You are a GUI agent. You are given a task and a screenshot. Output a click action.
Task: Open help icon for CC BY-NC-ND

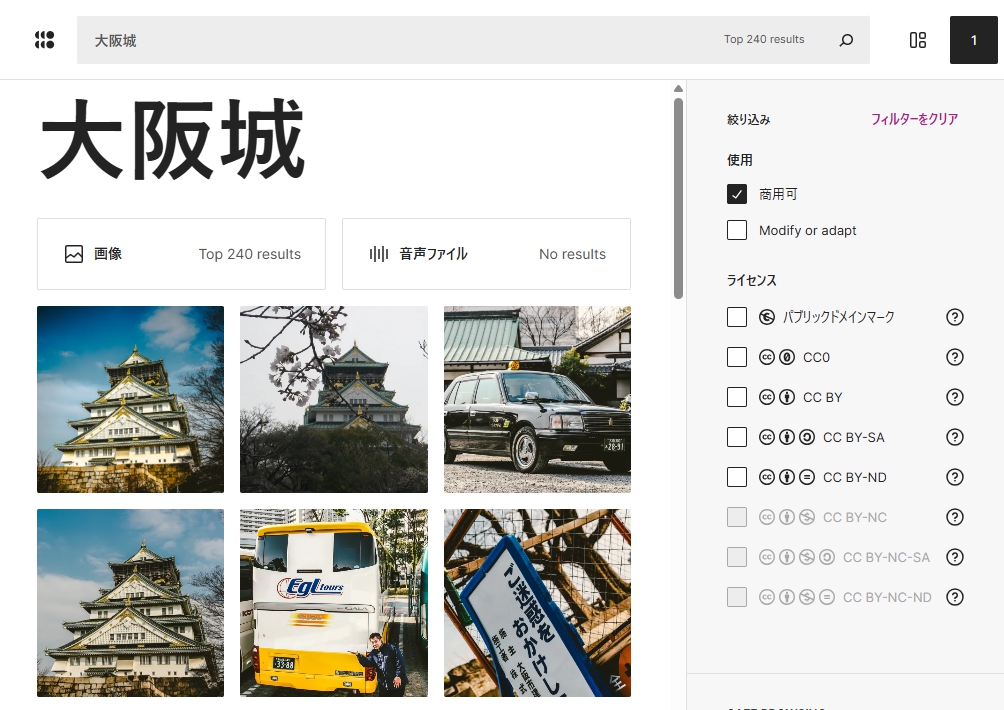tap(955, 597)
